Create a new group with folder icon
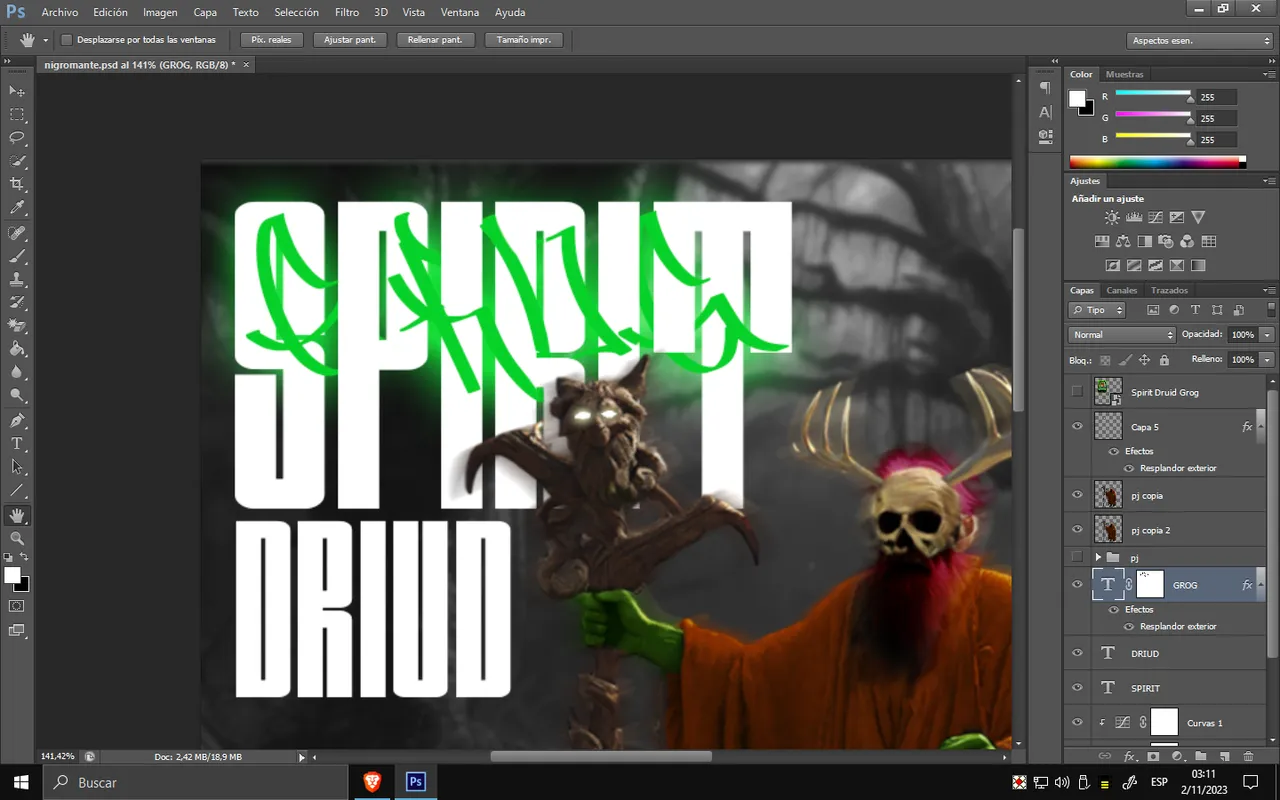Viewport: 1280px width, 800px height. click(1200, 757)
